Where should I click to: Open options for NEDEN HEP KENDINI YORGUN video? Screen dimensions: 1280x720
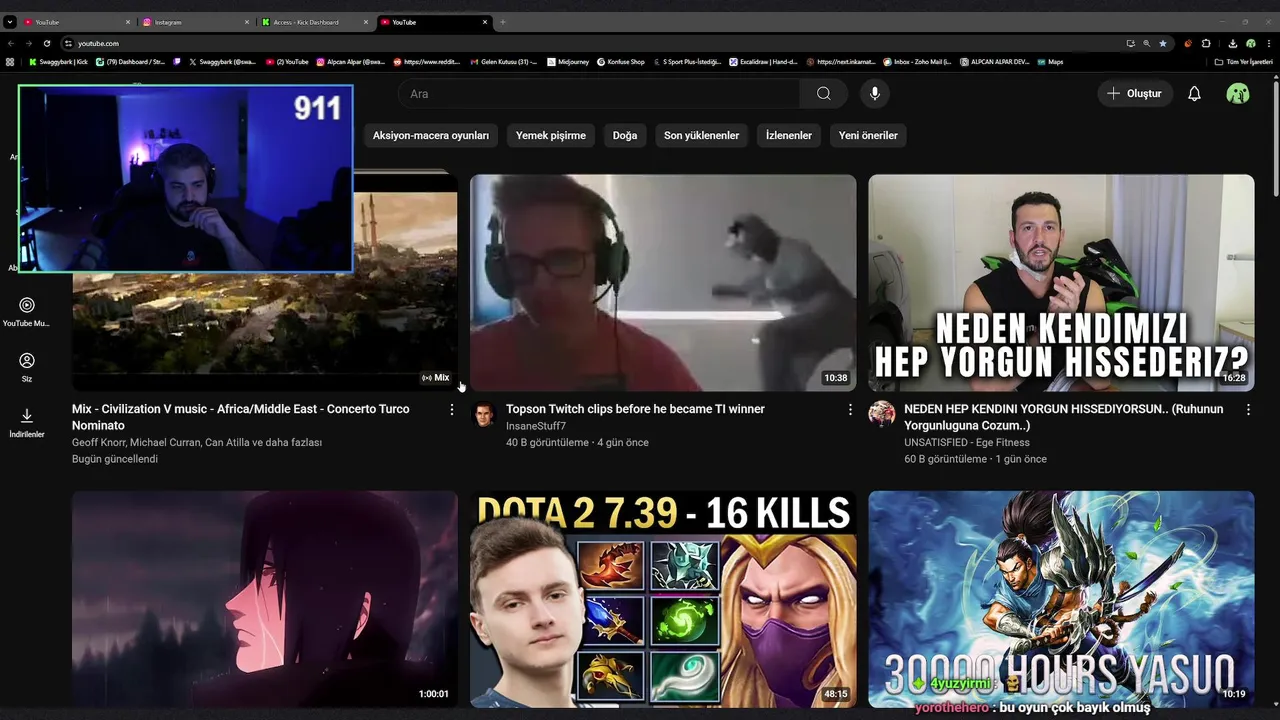coord(1248,410)
